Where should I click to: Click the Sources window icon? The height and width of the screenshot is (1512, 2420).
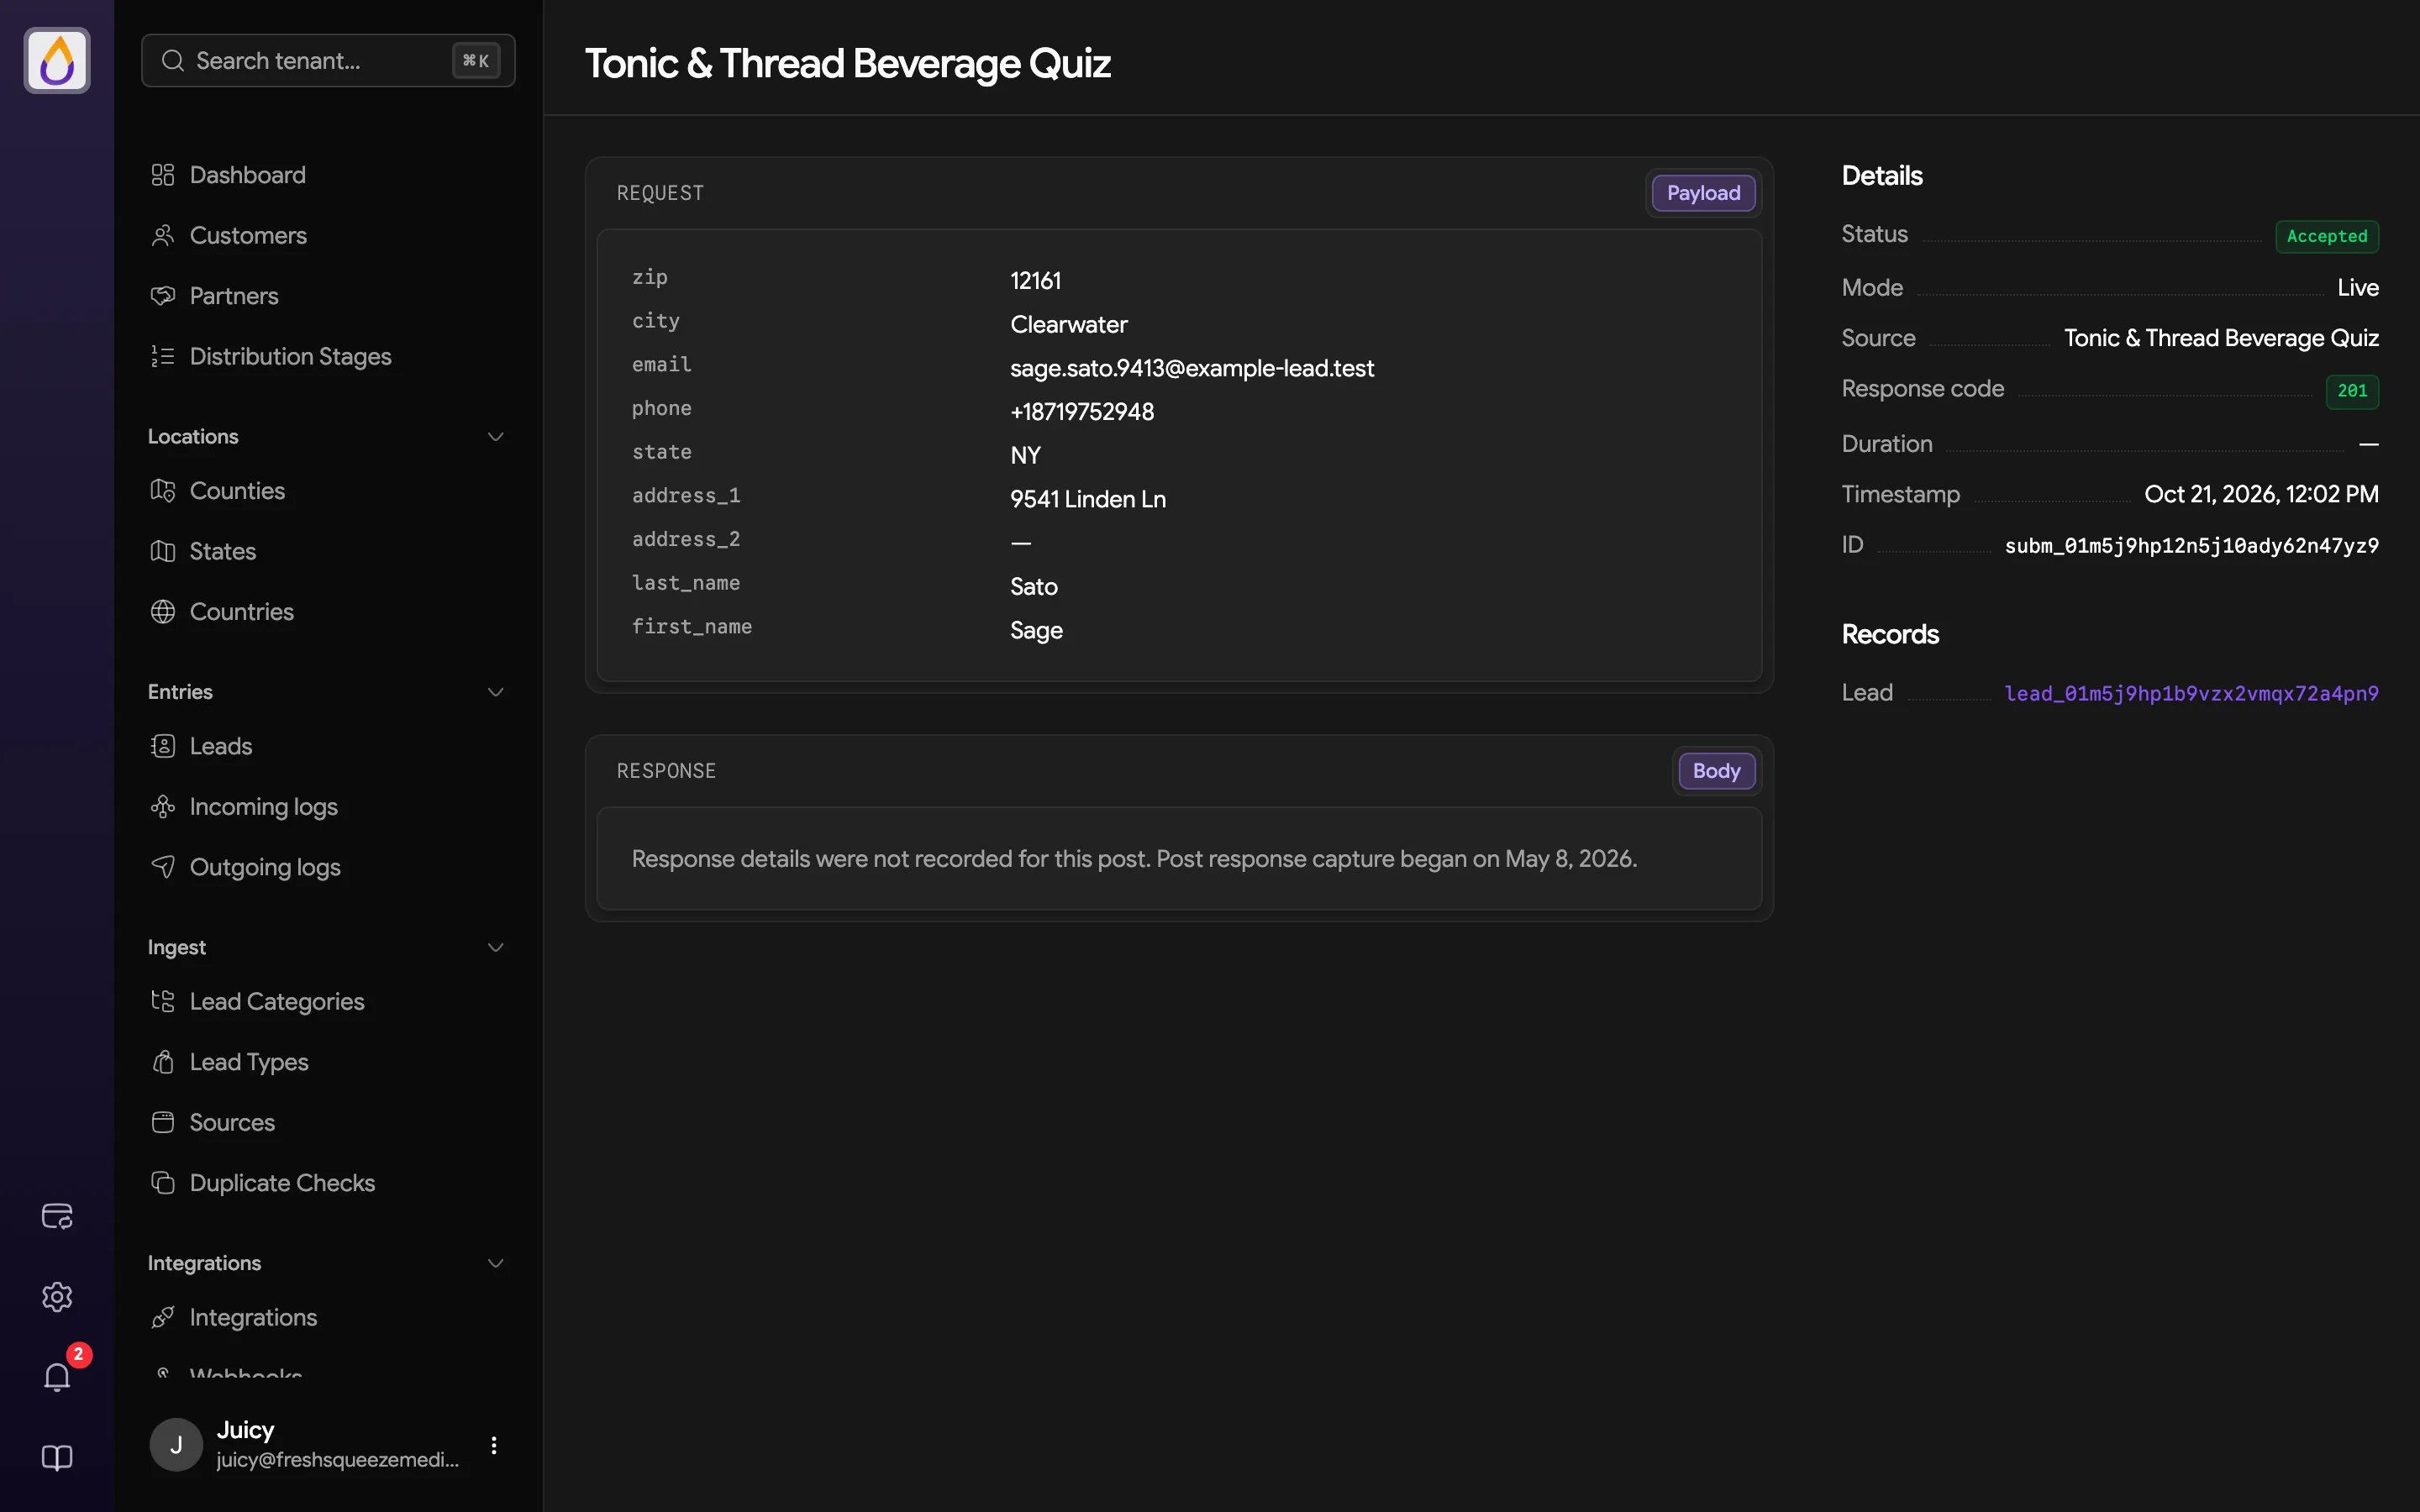[163, 1122]
